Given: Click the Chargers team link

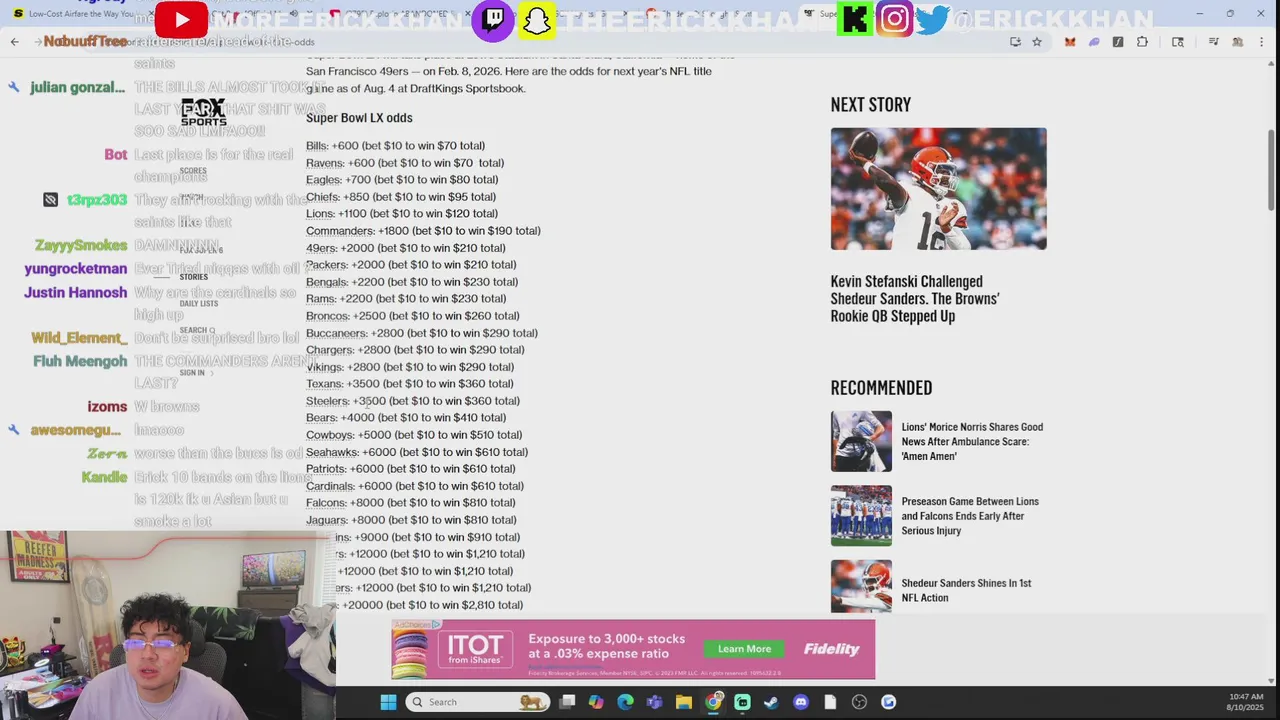Looking at the screenshot, I should tap(330, 350).
